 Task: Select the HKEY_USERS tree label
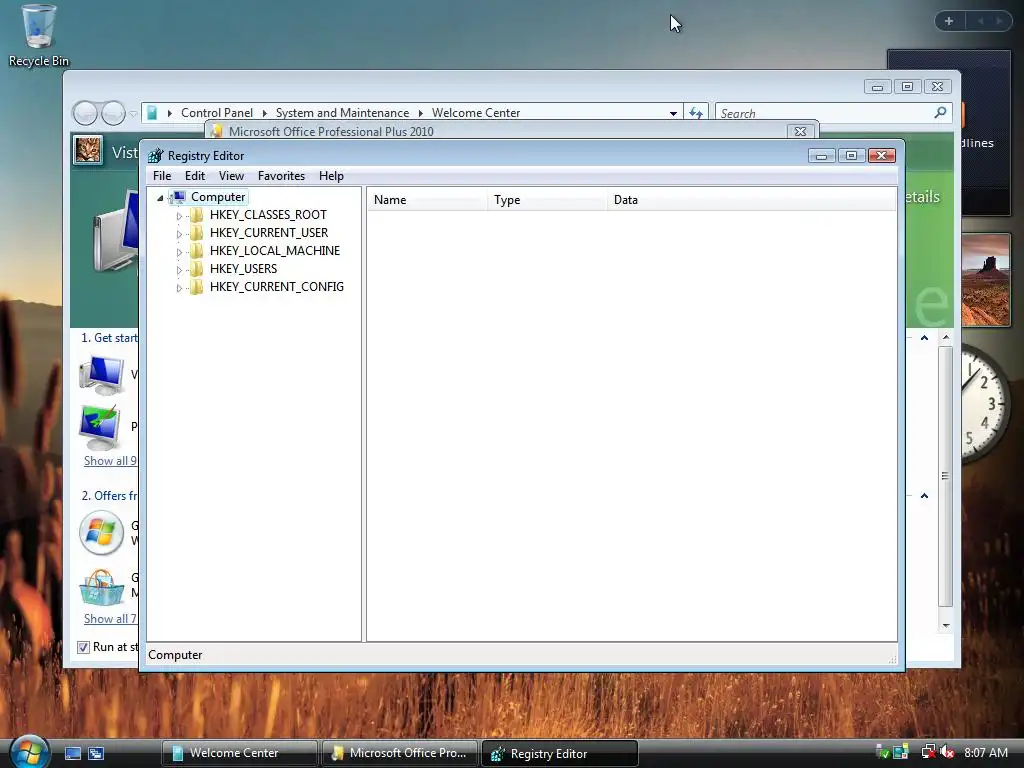coord(243,269)
